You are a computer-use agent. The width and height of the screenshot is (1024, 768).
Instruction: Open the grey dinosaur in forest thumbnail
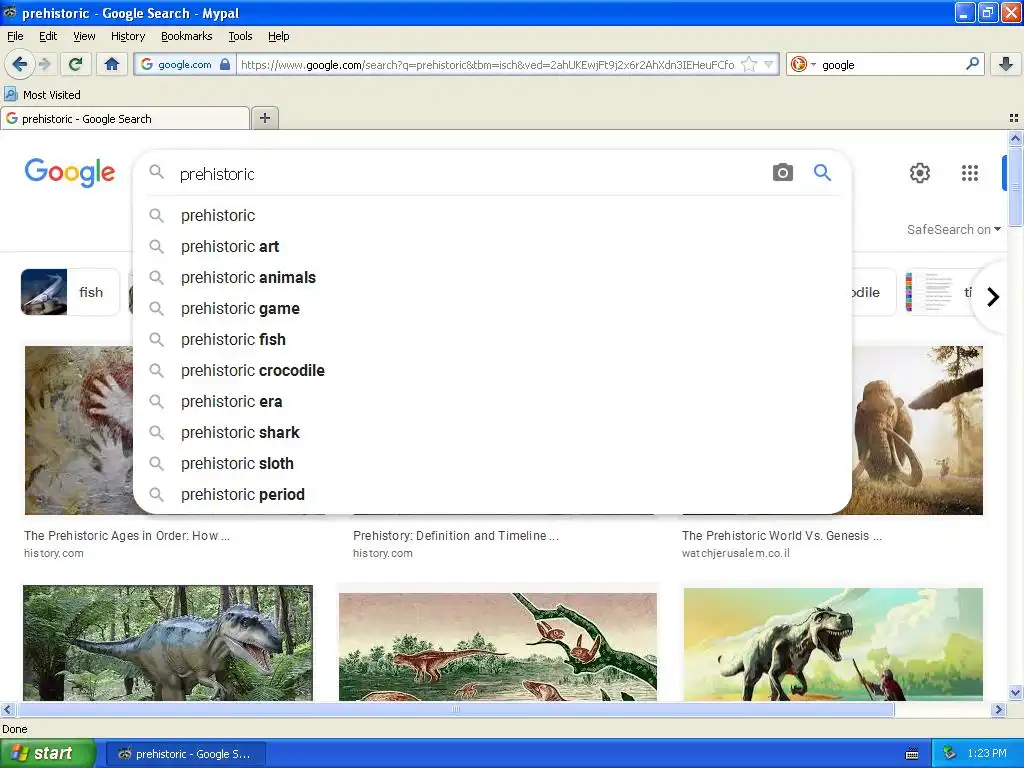pos(168,643)
